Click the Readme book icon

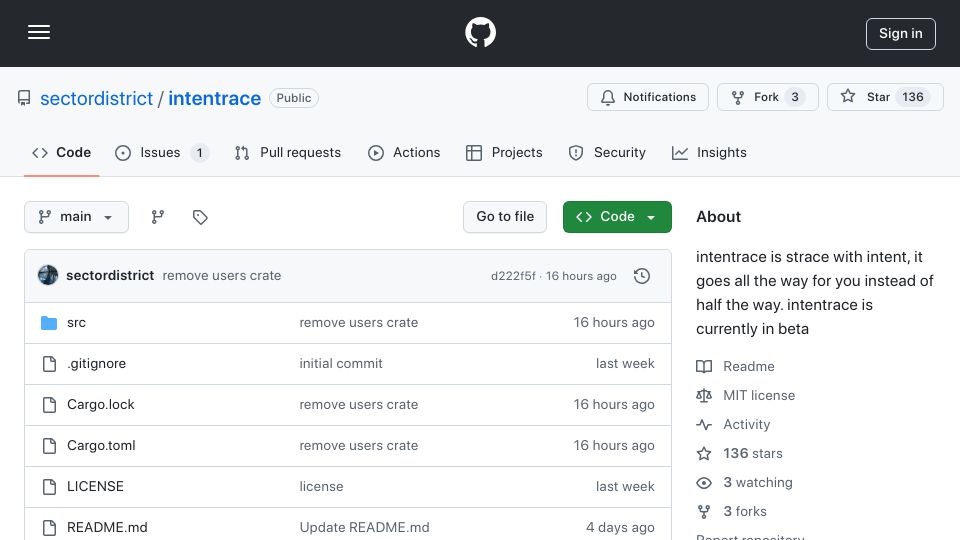click(704, 367)
